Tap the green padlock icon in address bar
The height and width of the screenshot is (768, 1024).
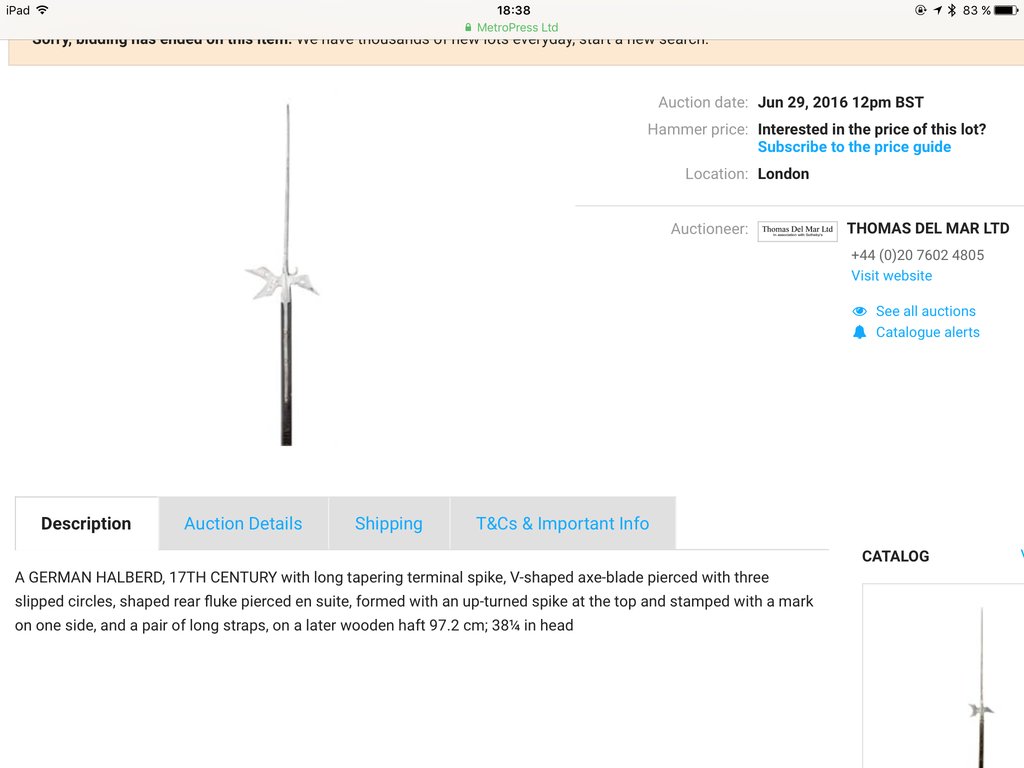point(468,27)
